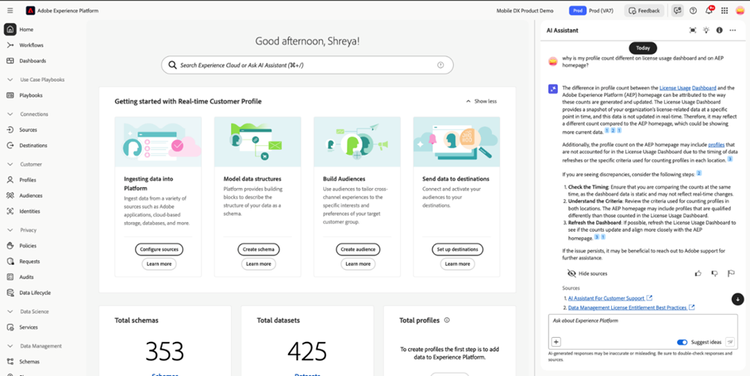Open AI Assistant more options menu
Screen dimensions: 750x376
click(x=733, y=30)
